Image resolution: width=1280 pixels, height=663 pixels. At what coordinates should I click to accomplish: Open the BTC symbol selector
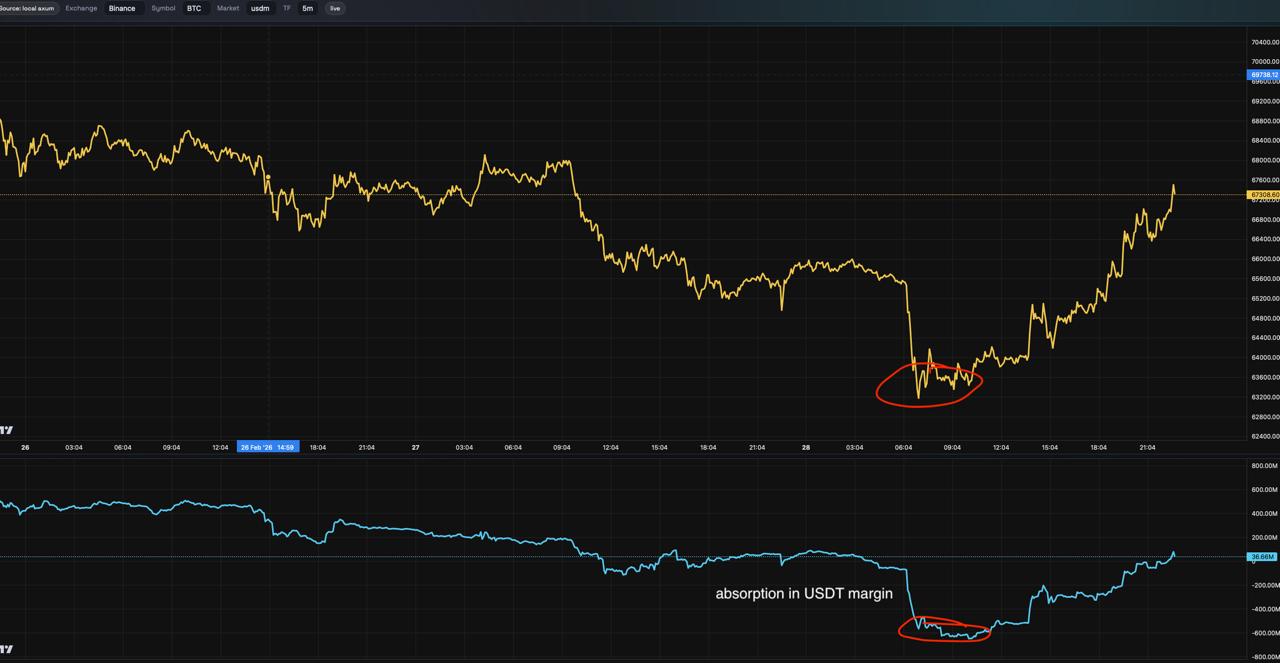pos(194,8)
